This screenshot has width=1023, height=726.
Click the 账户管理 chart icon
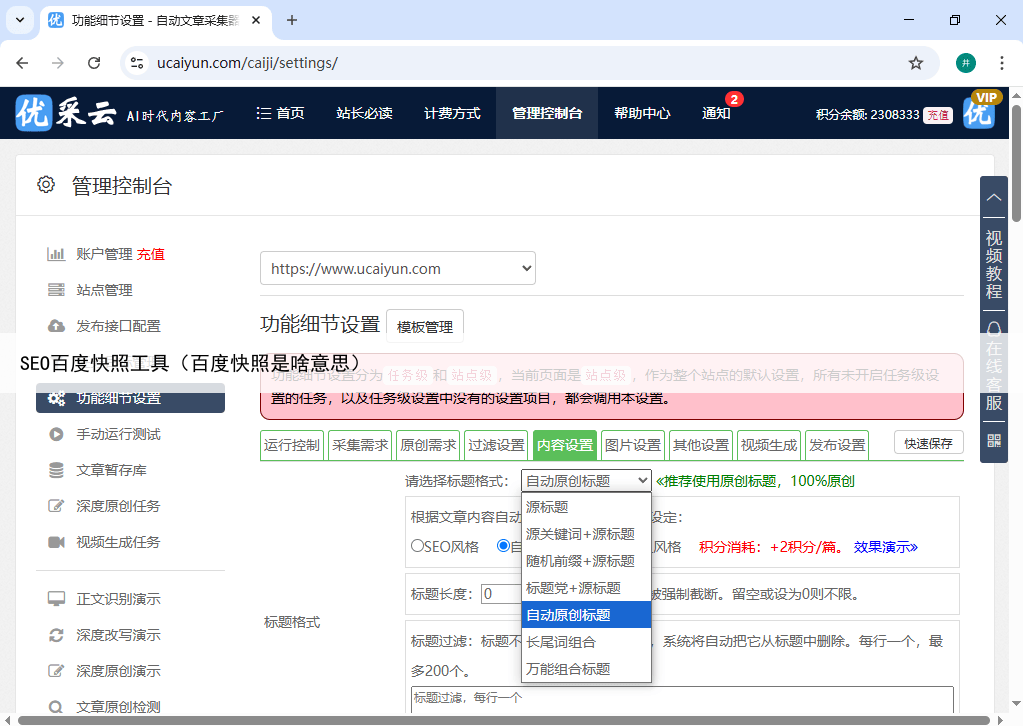coord(56,254)
